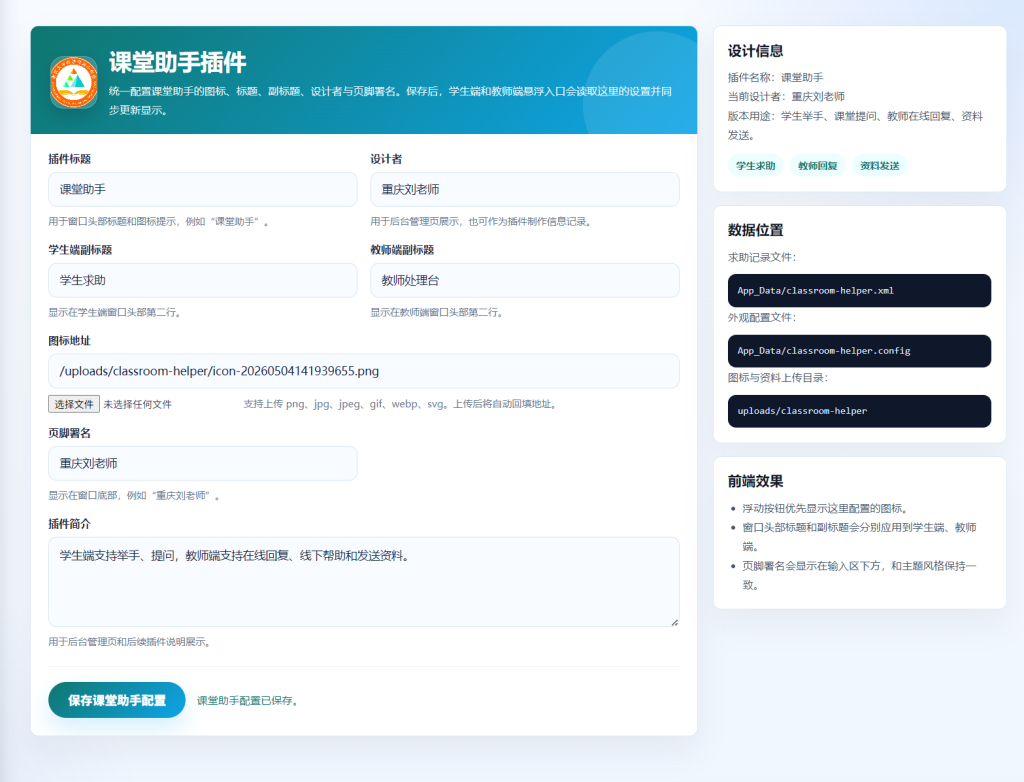
Task: Select the App_Data/classroom-helper.config path
Action: click(x=824, y=351)
